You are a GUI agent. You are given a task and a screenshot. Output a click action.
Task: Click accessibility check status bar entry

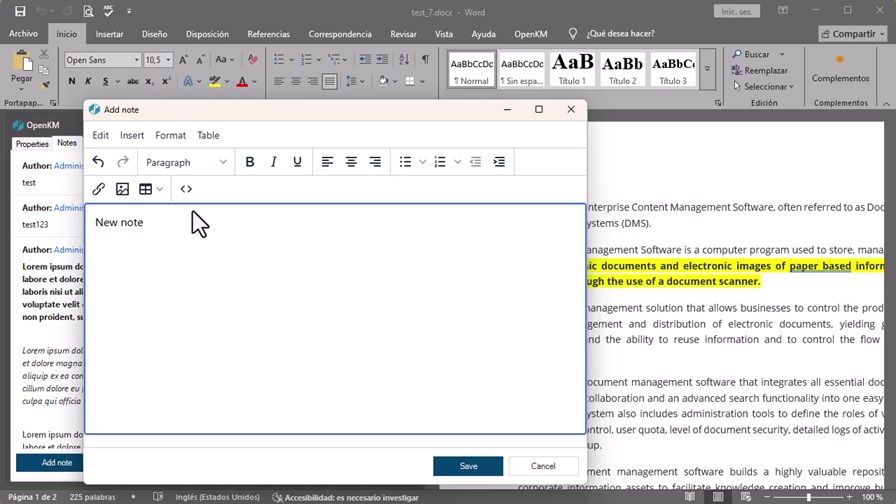tap(346, 497)
